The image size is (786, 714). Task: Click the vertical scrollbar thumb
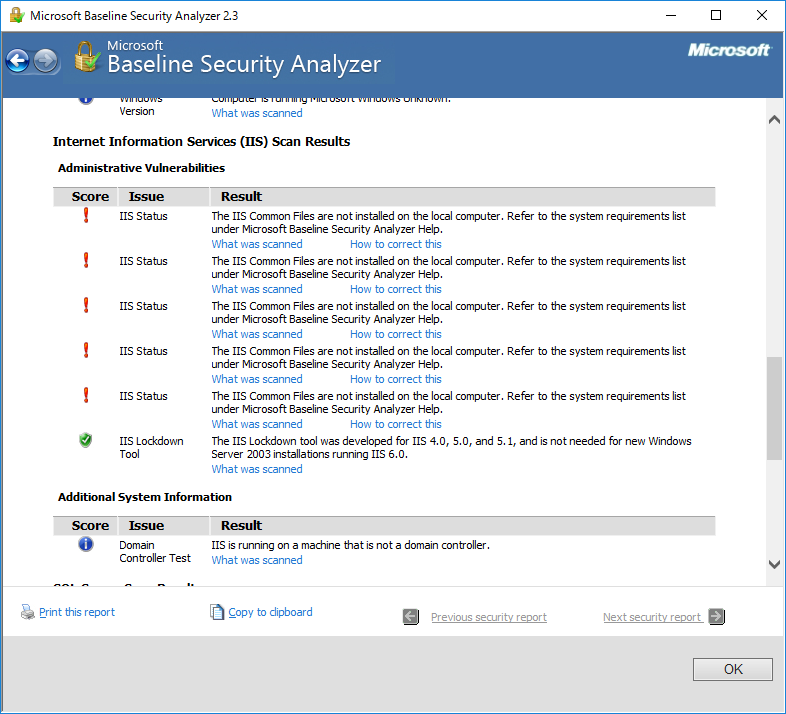pyautogui.click(x=774, y=408)
